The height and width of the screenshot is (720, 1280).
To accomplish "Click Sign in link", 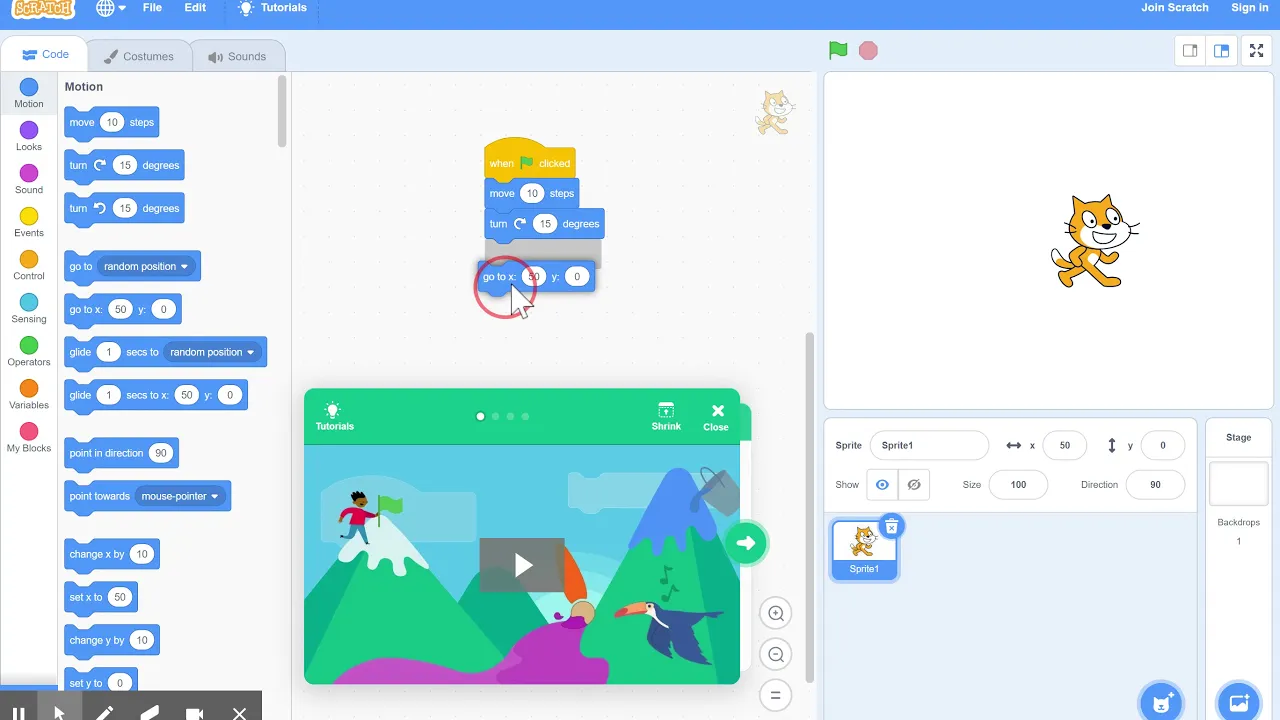I will [1250, 8].
